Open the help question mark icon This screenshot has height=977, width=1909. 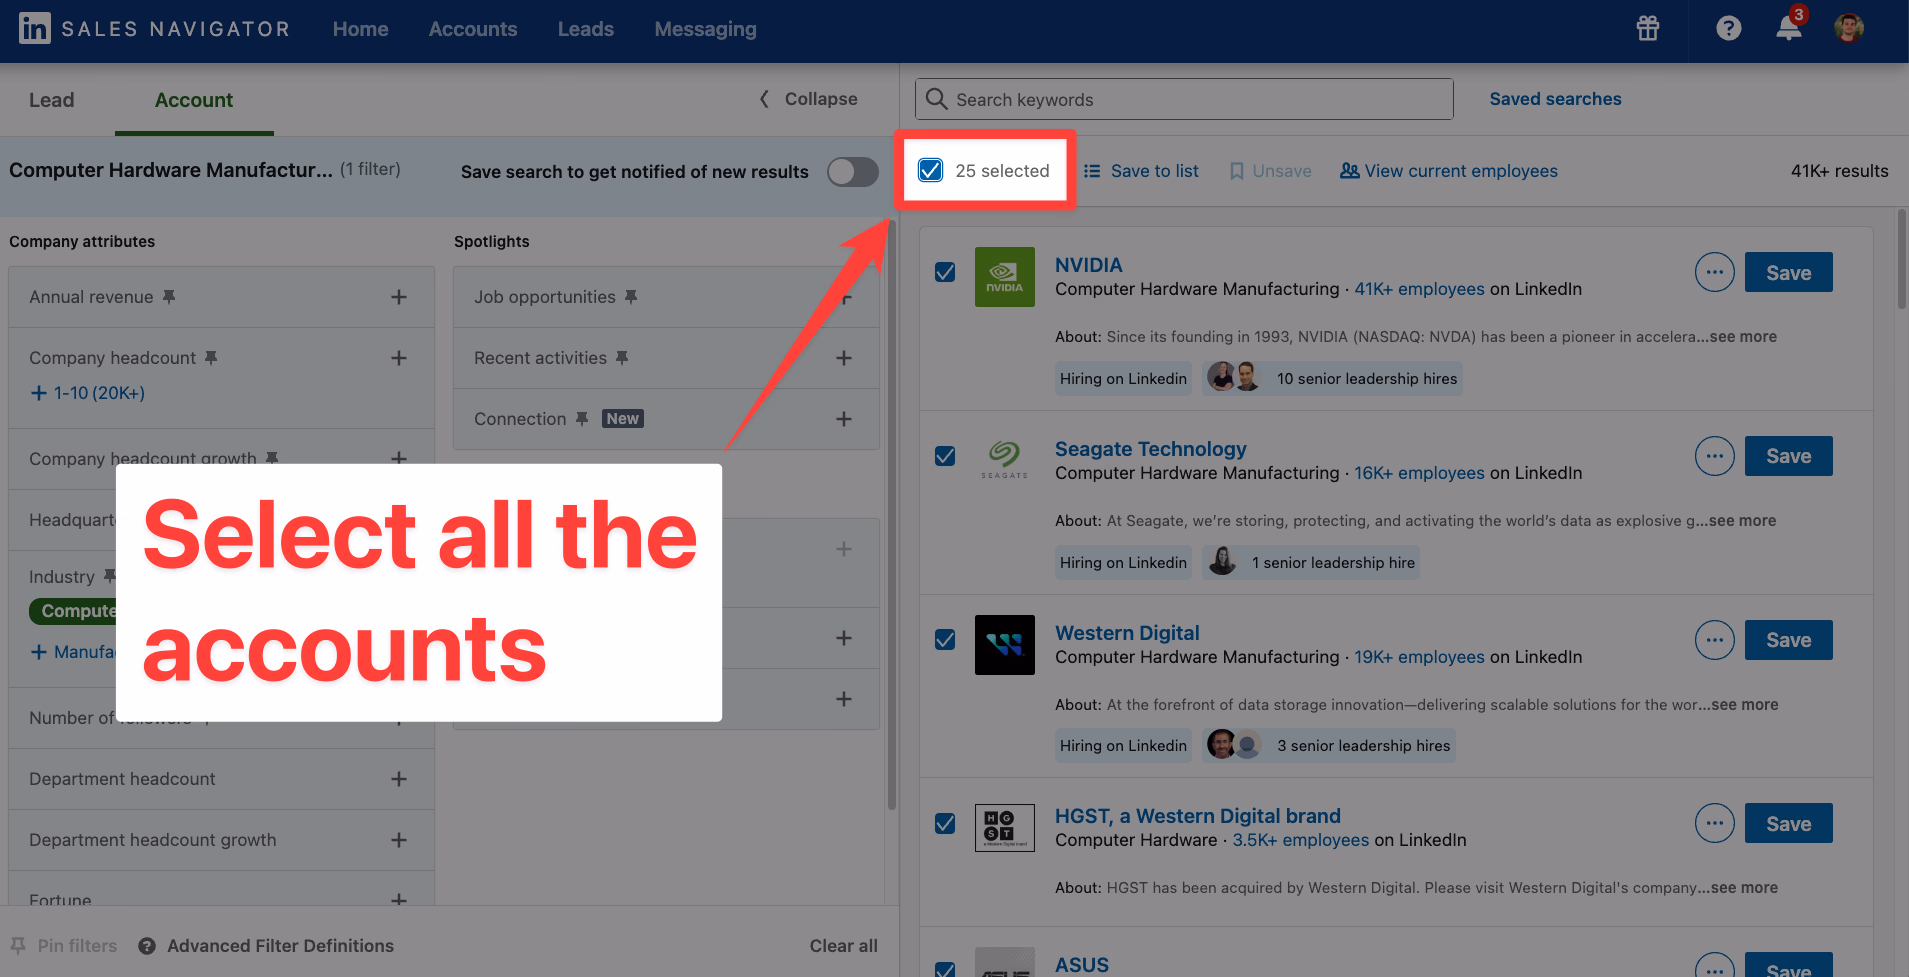click(x=1729, y=29)
